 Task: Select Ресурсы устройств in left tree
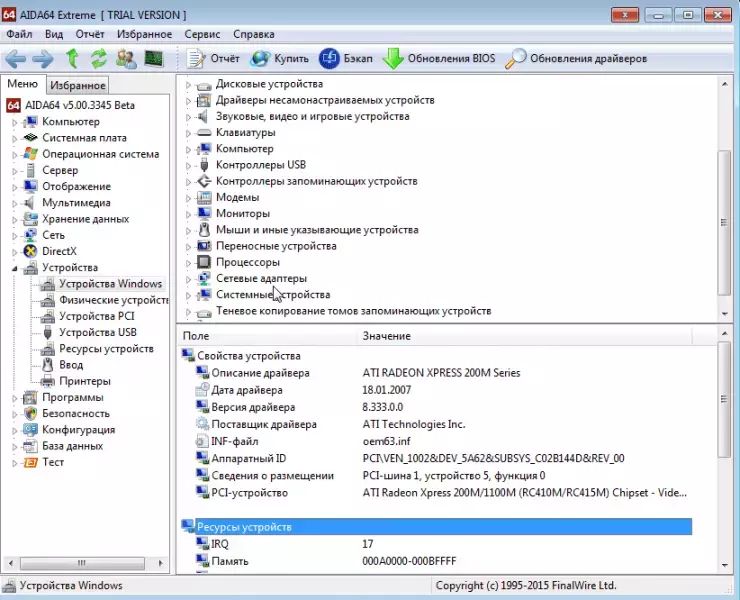[x=106, y=349]
